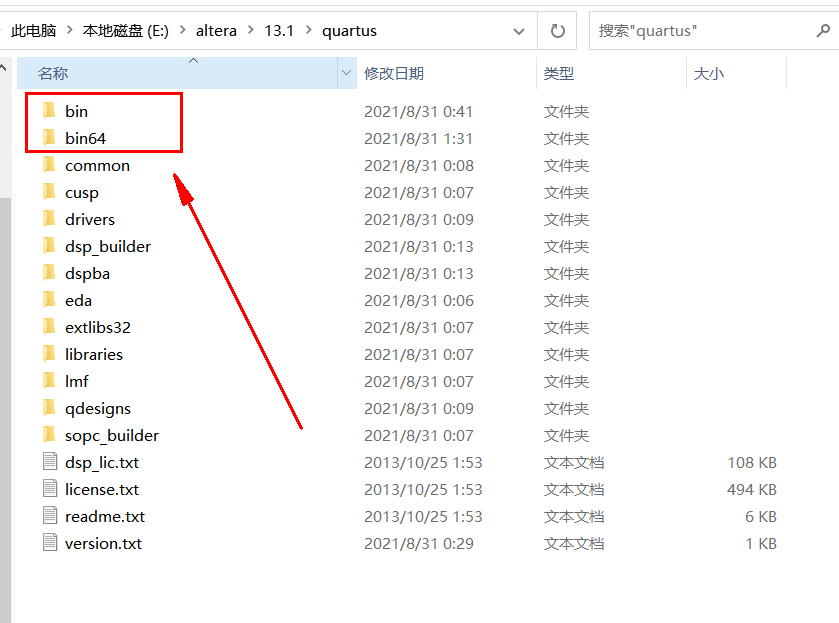Click the refresh icon in address bar
839x623 pixels.
click(556, 30)
